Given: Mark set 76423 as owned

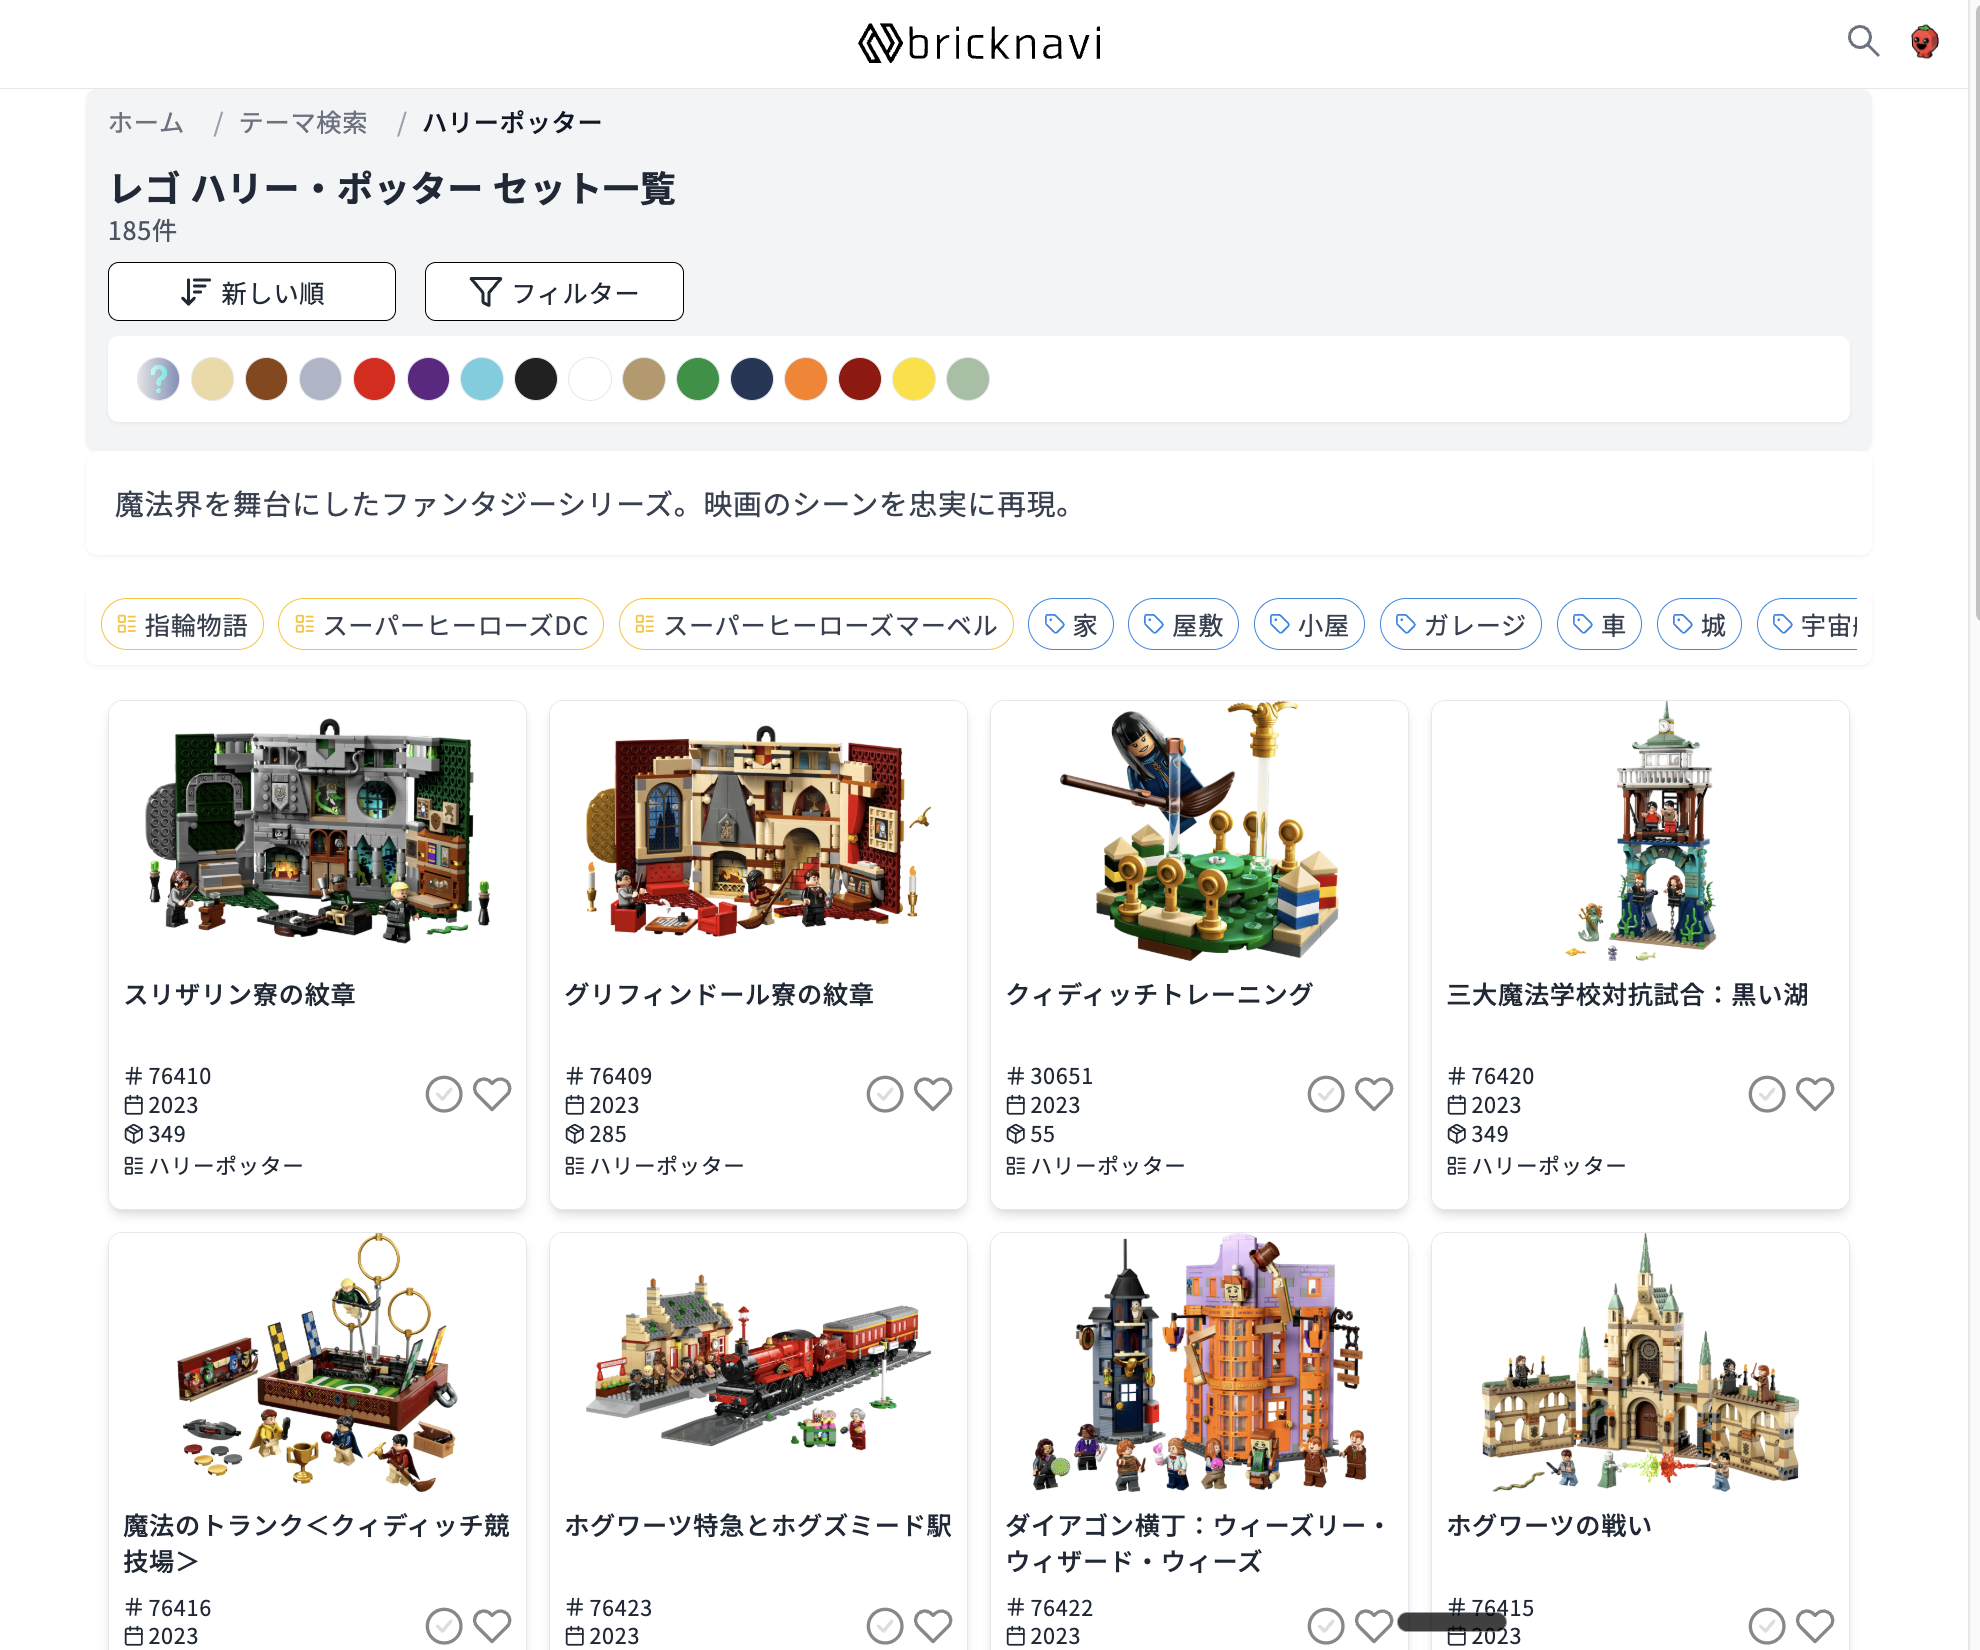Looking at the screenshot, I should 885,1626.
